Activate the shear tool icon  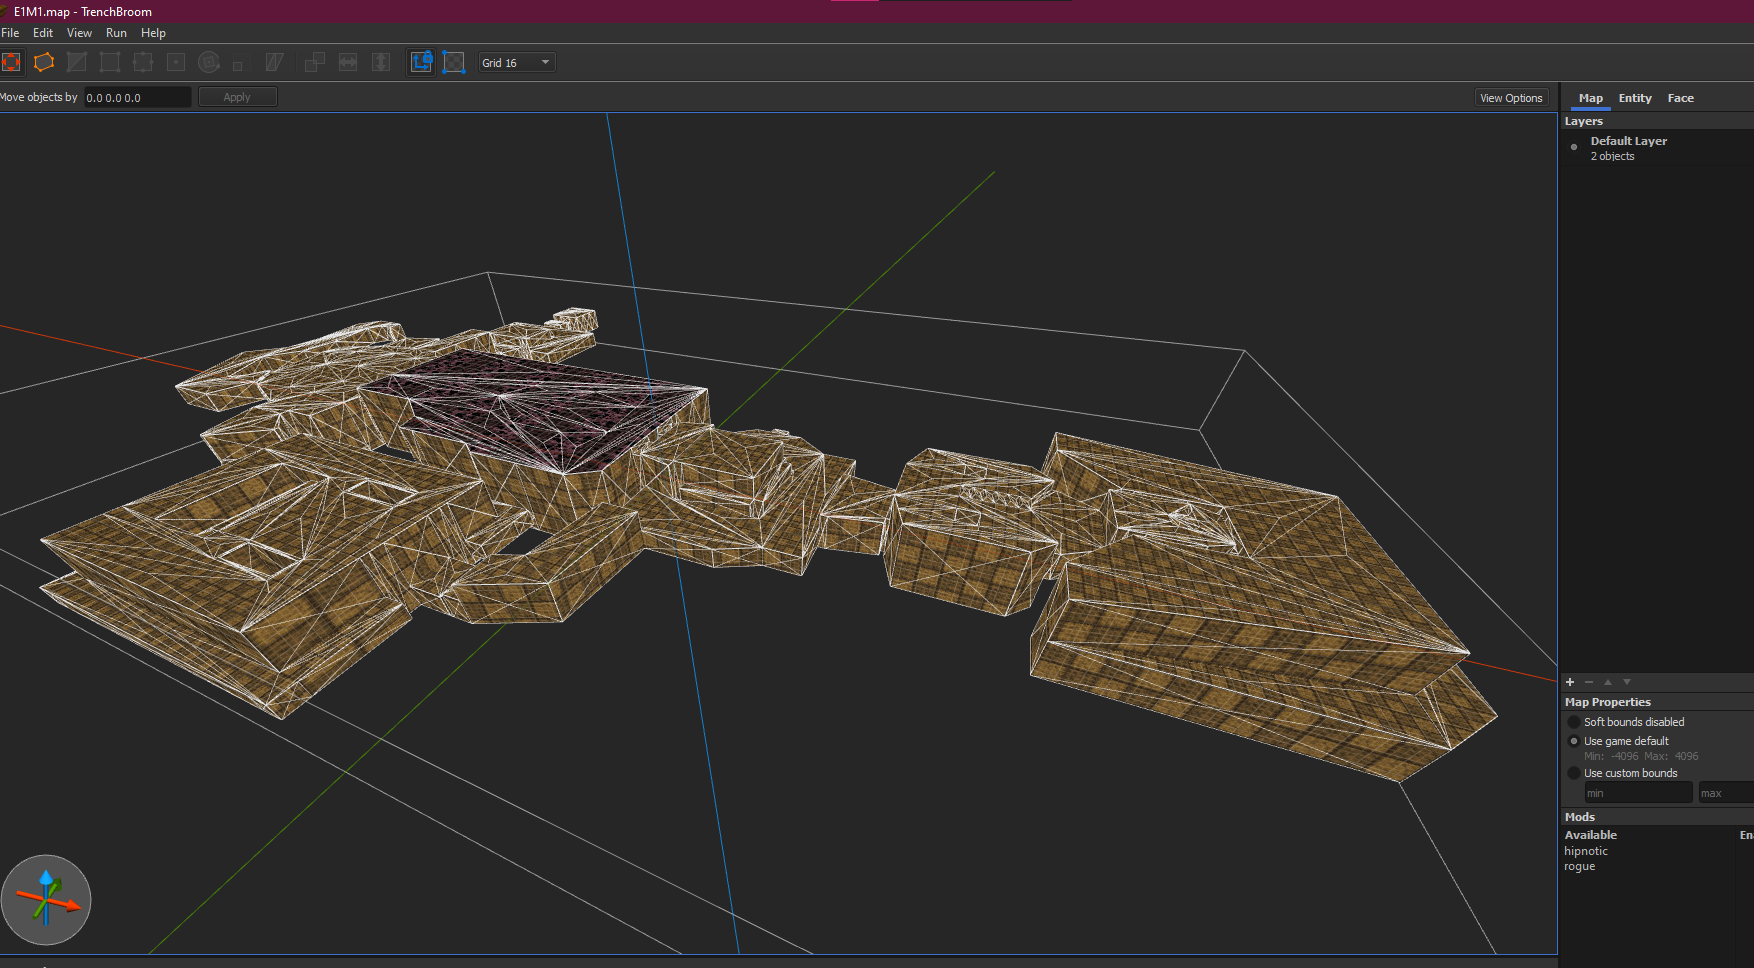[274, 62]
